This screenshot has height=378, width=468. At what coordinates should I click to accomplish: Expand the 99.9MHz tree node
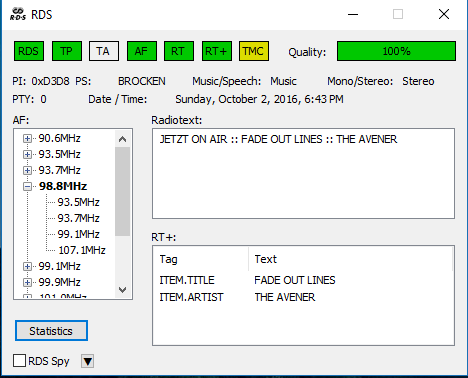pyautogui.click(x=27, y=282)
